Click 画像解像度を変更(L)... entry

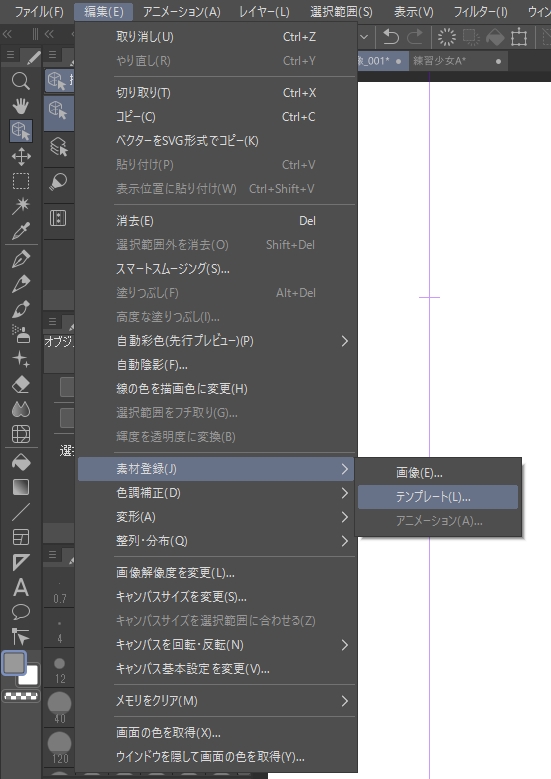tap(216, 573)
